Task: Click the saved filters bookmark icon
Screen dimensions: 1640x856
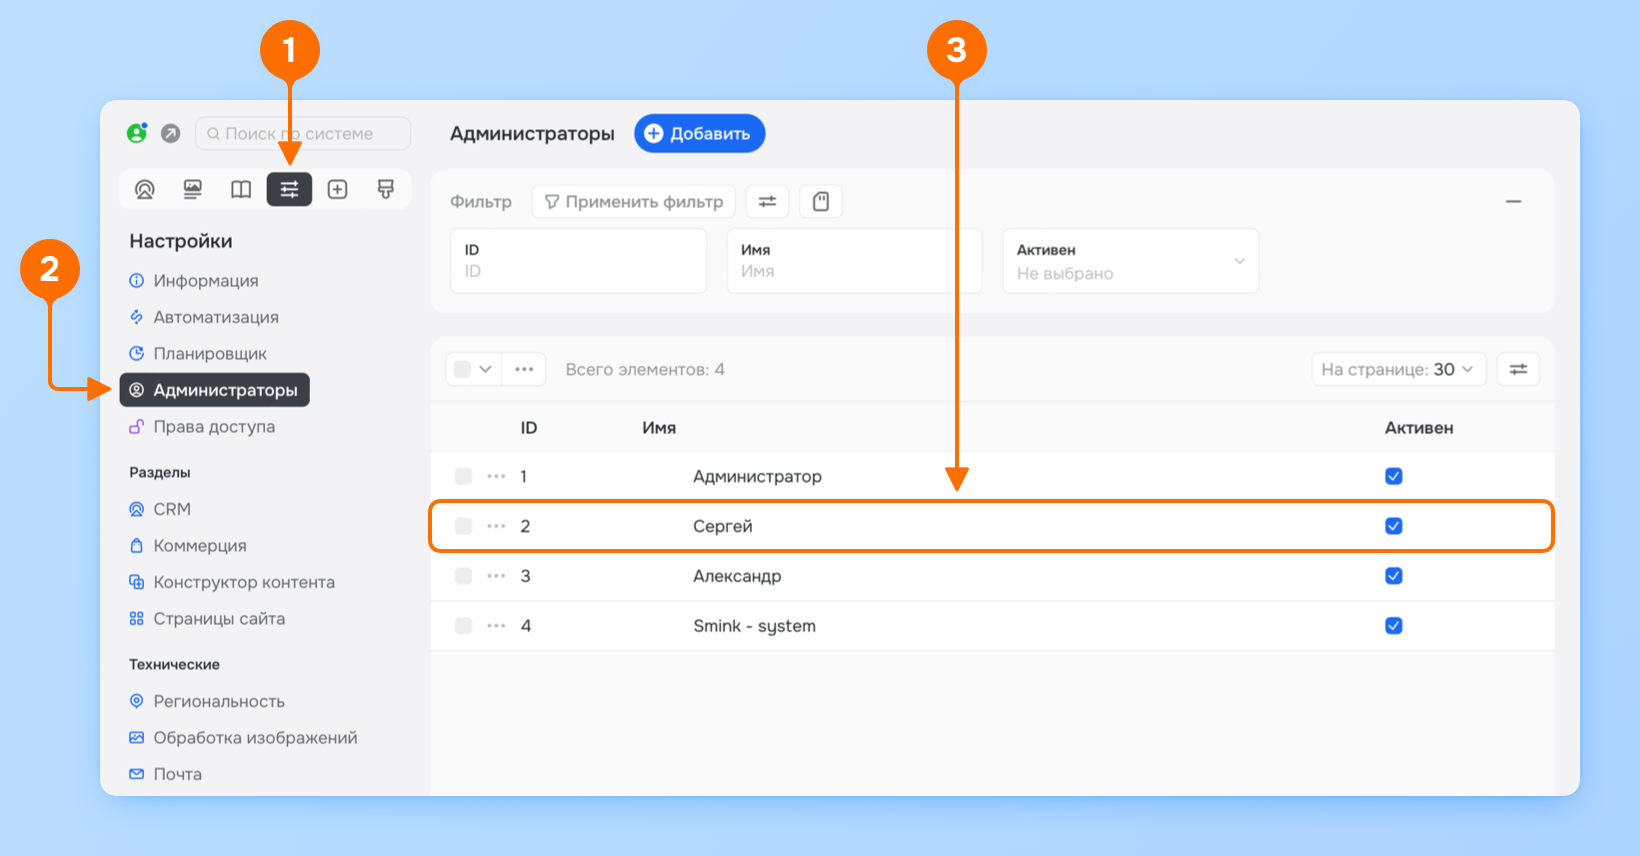Action: (821, 202)
